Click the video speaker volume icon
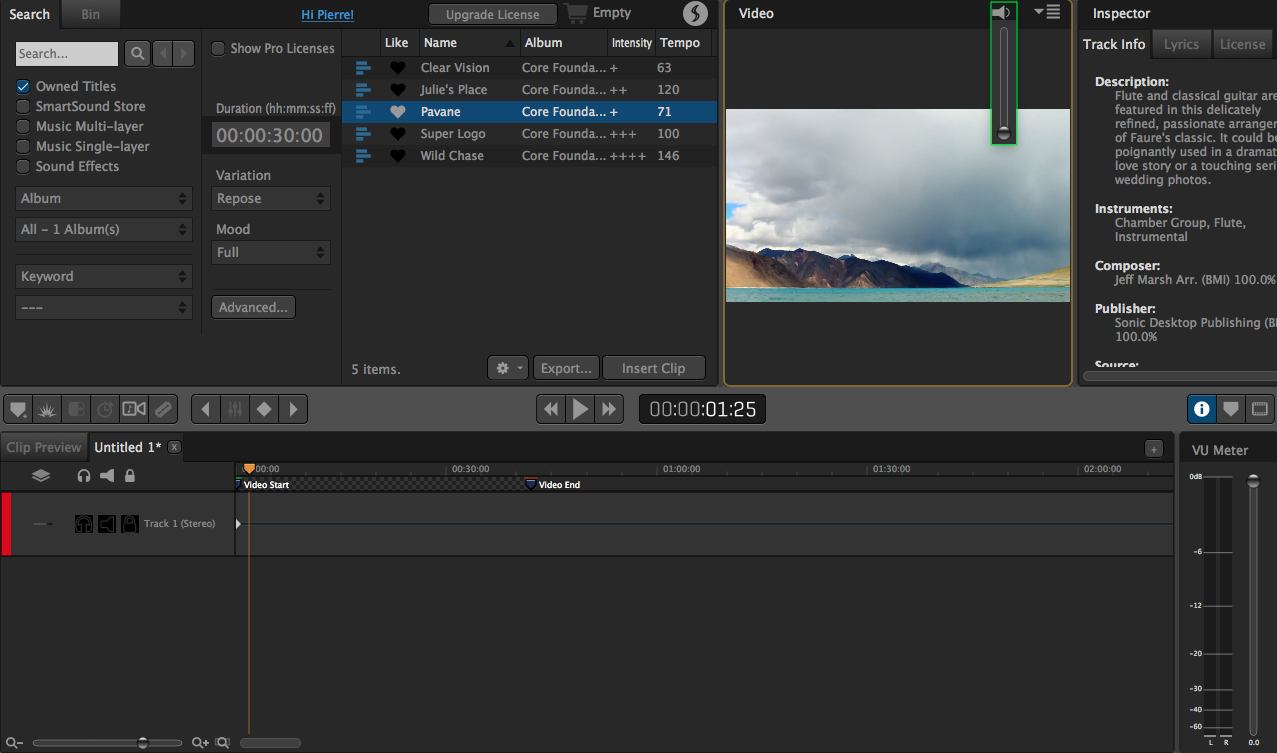 click(x=1002, y=12)
